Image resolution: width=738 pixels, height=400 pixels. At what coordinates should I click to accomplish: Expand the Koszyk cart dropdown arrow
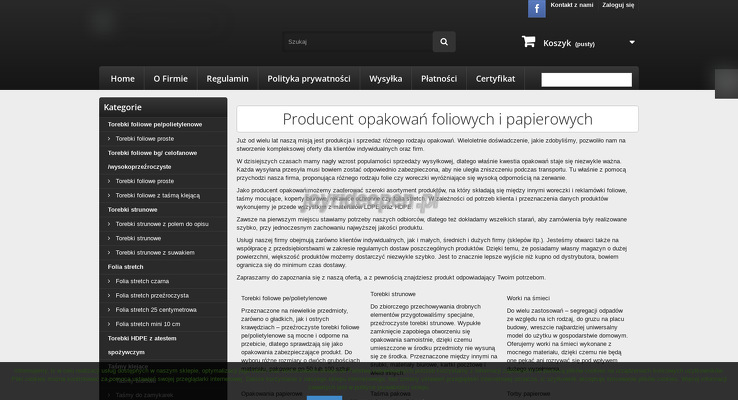[631, 42]
